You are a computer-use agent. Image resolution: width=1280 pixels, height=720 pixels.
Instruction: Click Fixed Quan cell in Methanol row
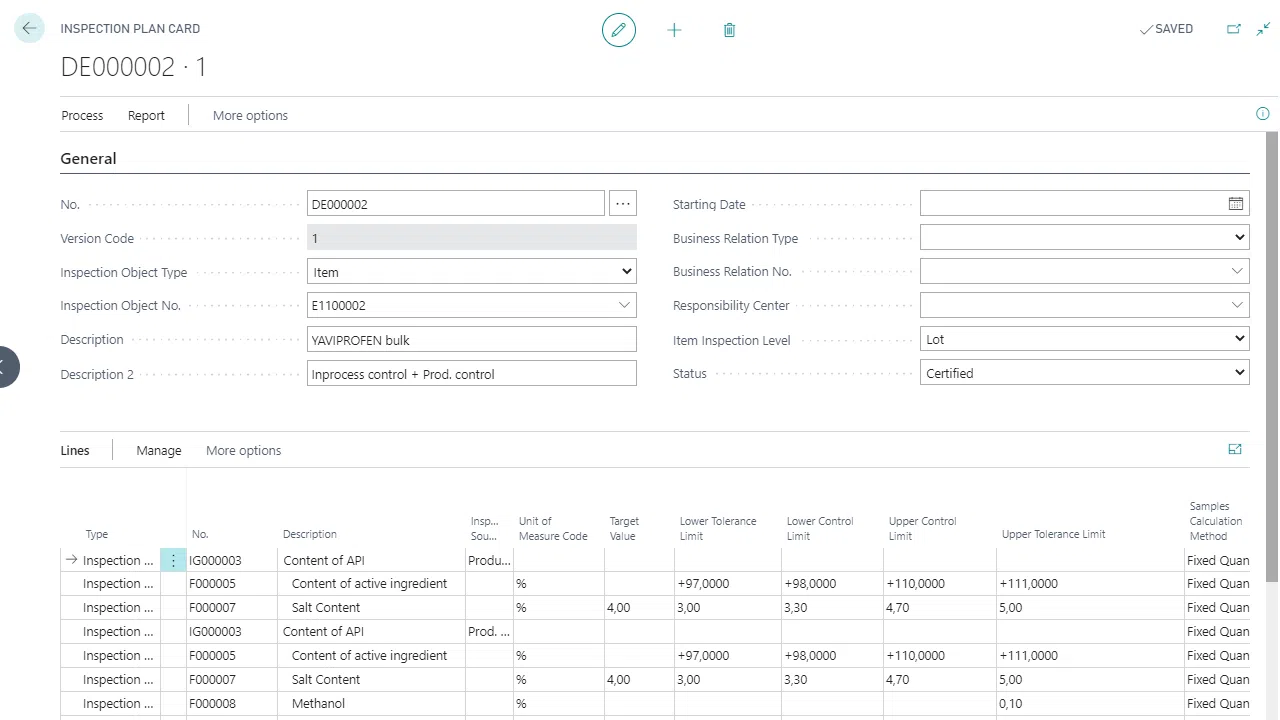(1217, 704)
